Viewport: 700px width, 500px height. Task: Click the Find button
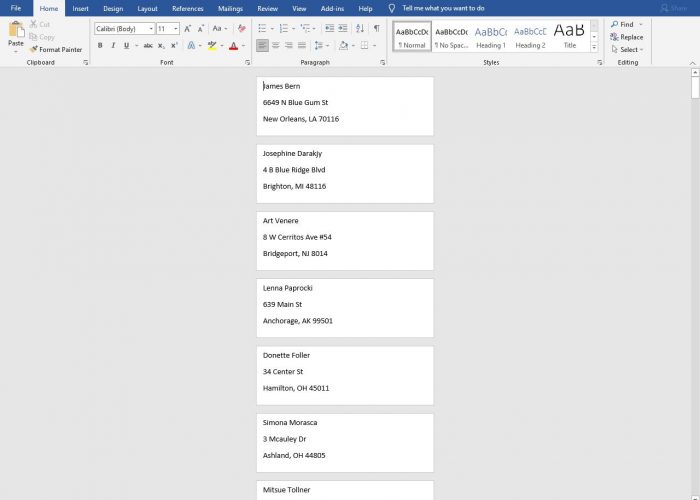[x=622, y=25]
